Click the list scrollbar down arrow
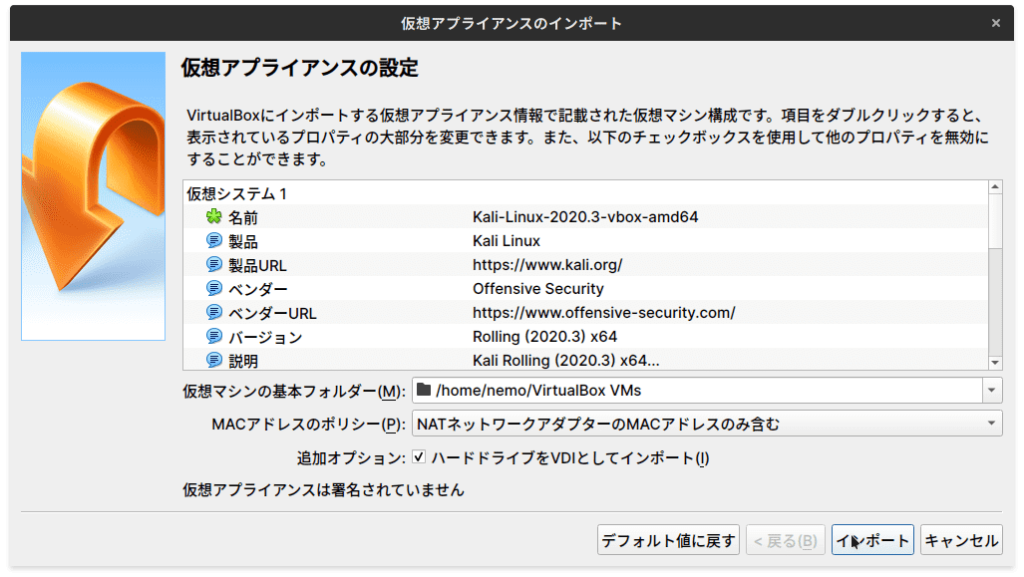This screenshot has height=577, width=1024. point(995,362)
